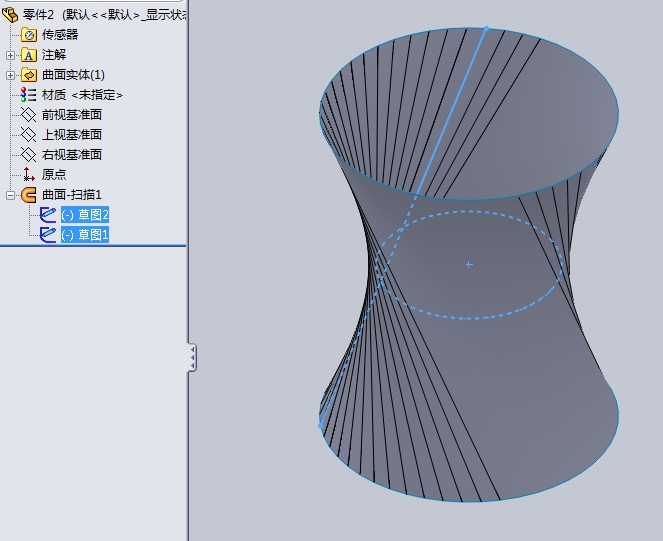Image resolution: width=663 pixels, height=541 pixels.
Task: Click the 原点 origin icon
Action: [x=29, y=174]
